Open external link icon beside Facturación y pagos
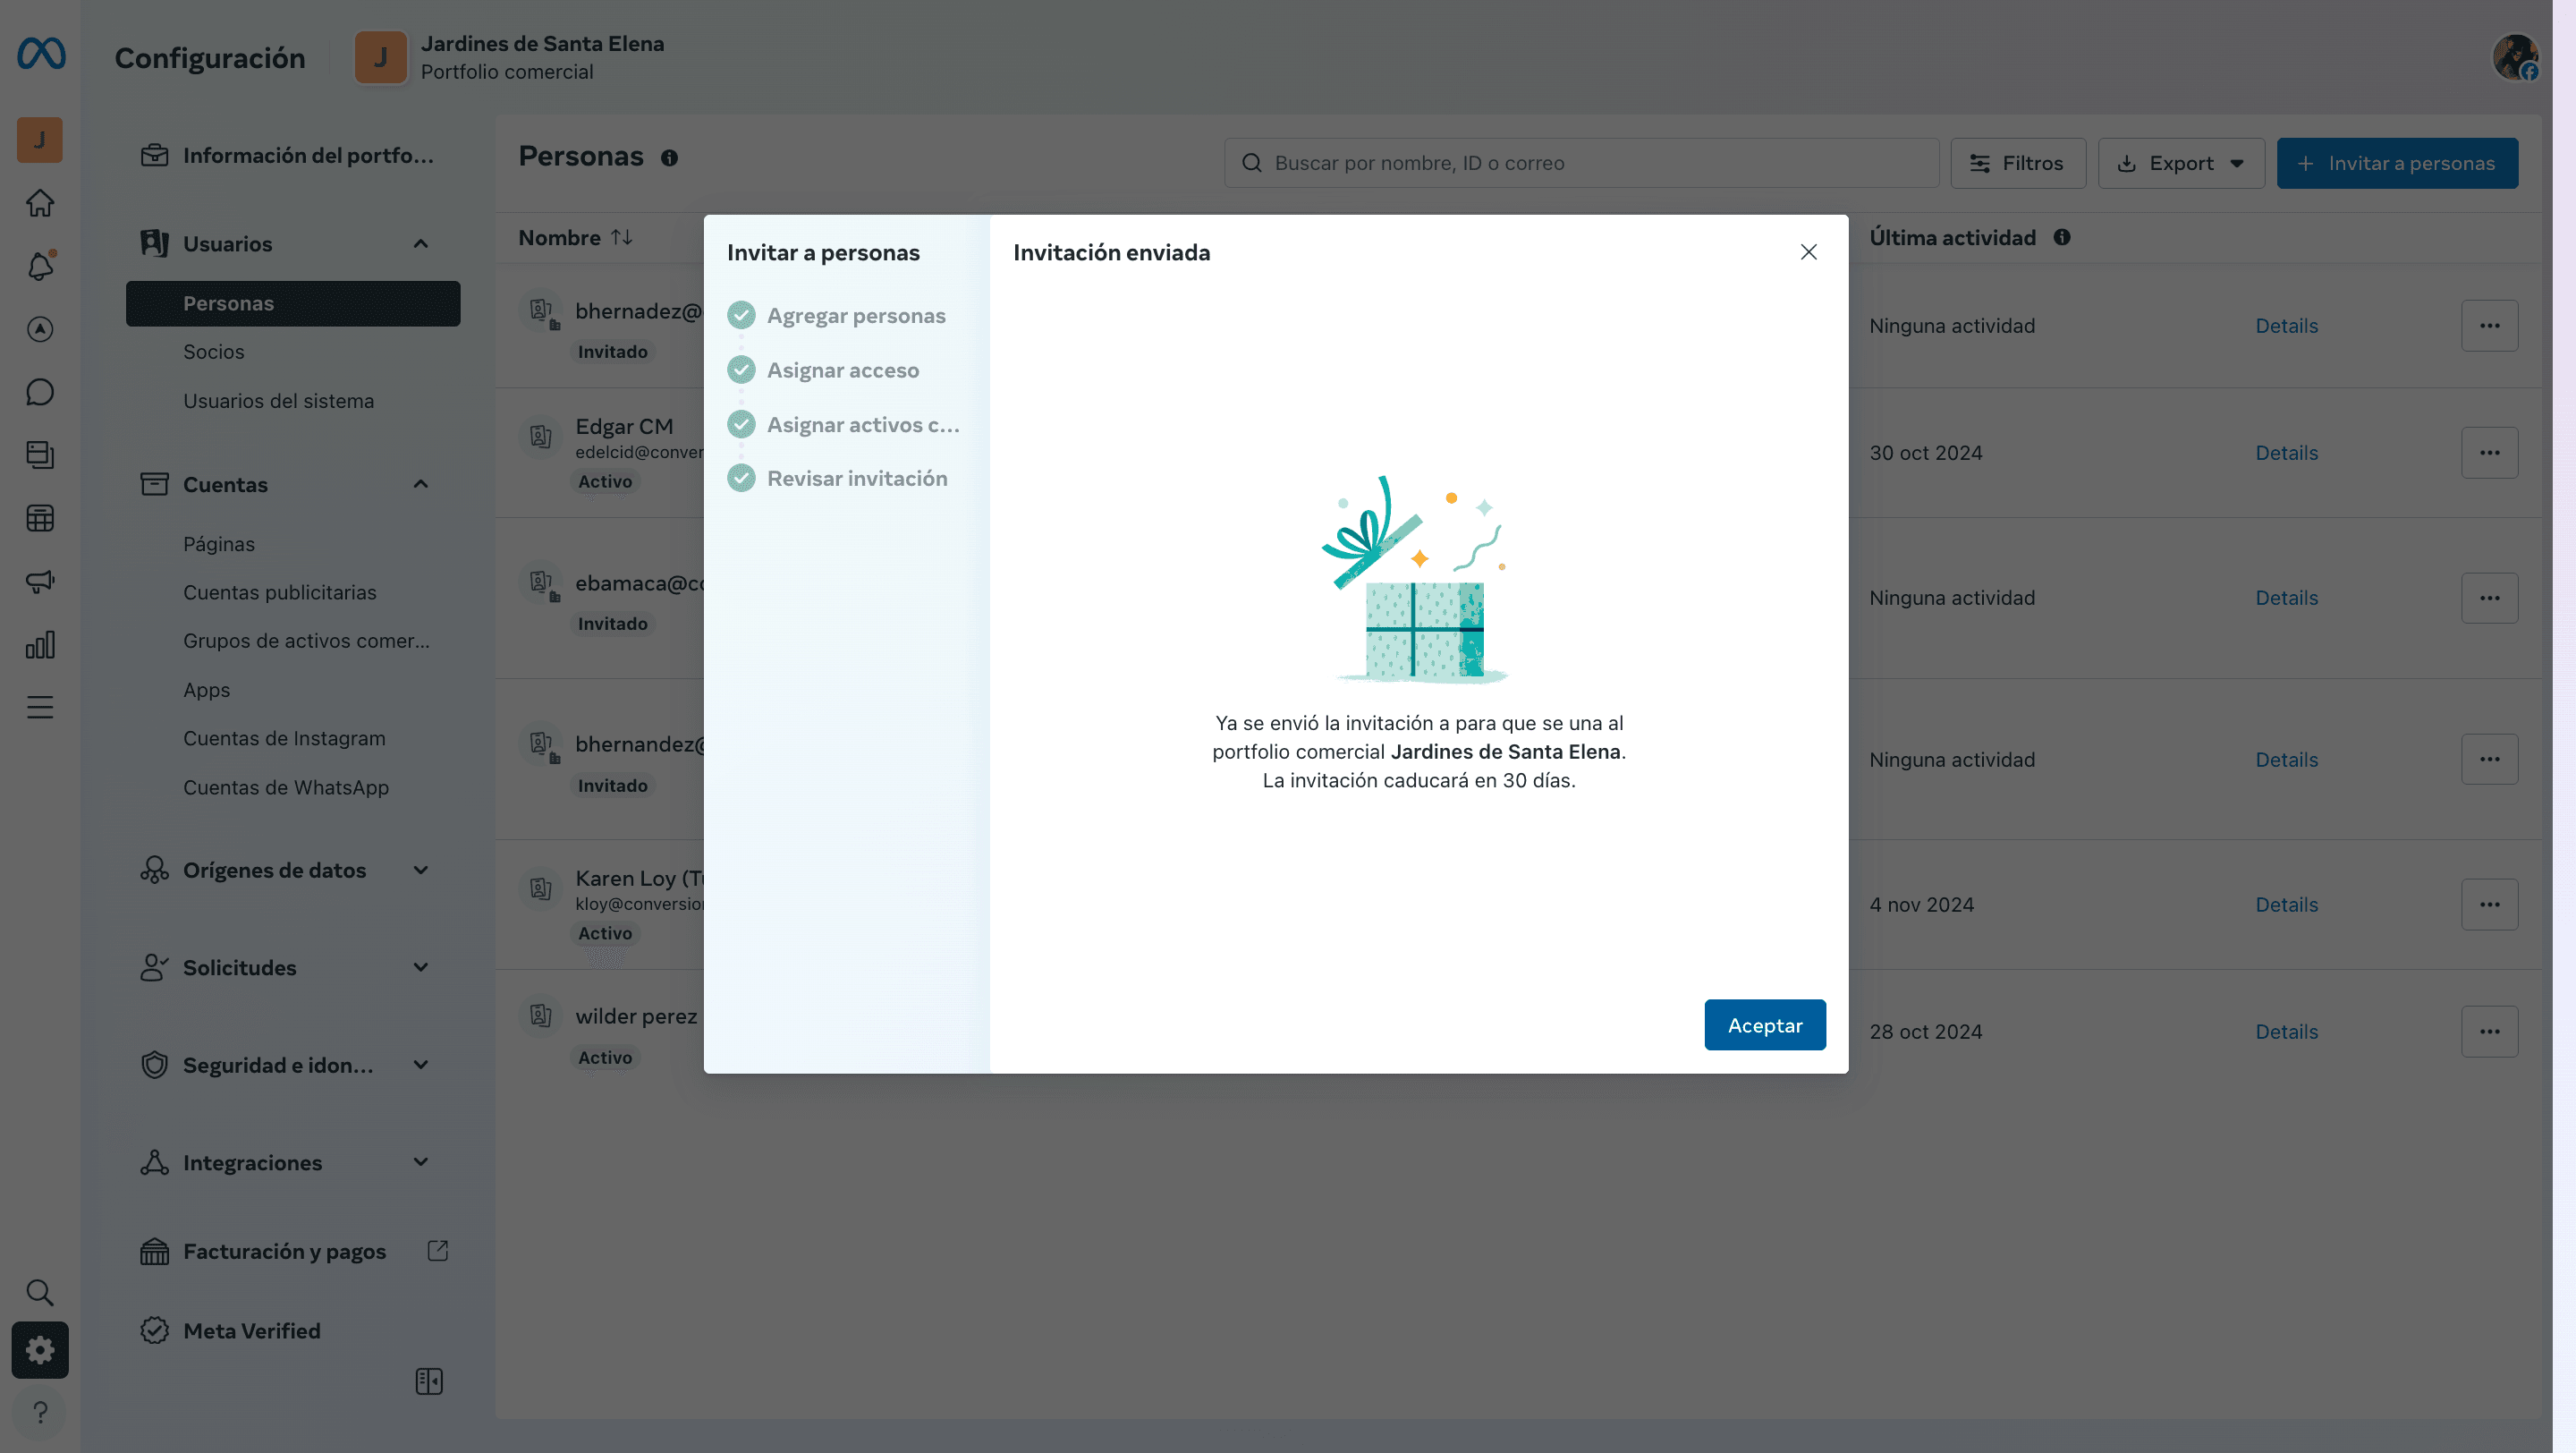This screenshot has width=2576, height=1453. 438,1251
